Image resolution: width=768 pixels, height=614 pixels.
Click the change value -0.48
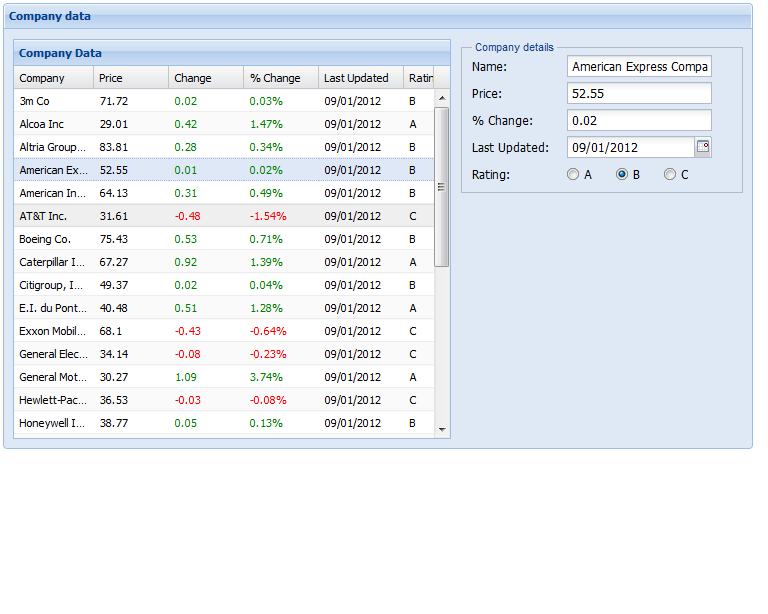click(x=188, y=216)
